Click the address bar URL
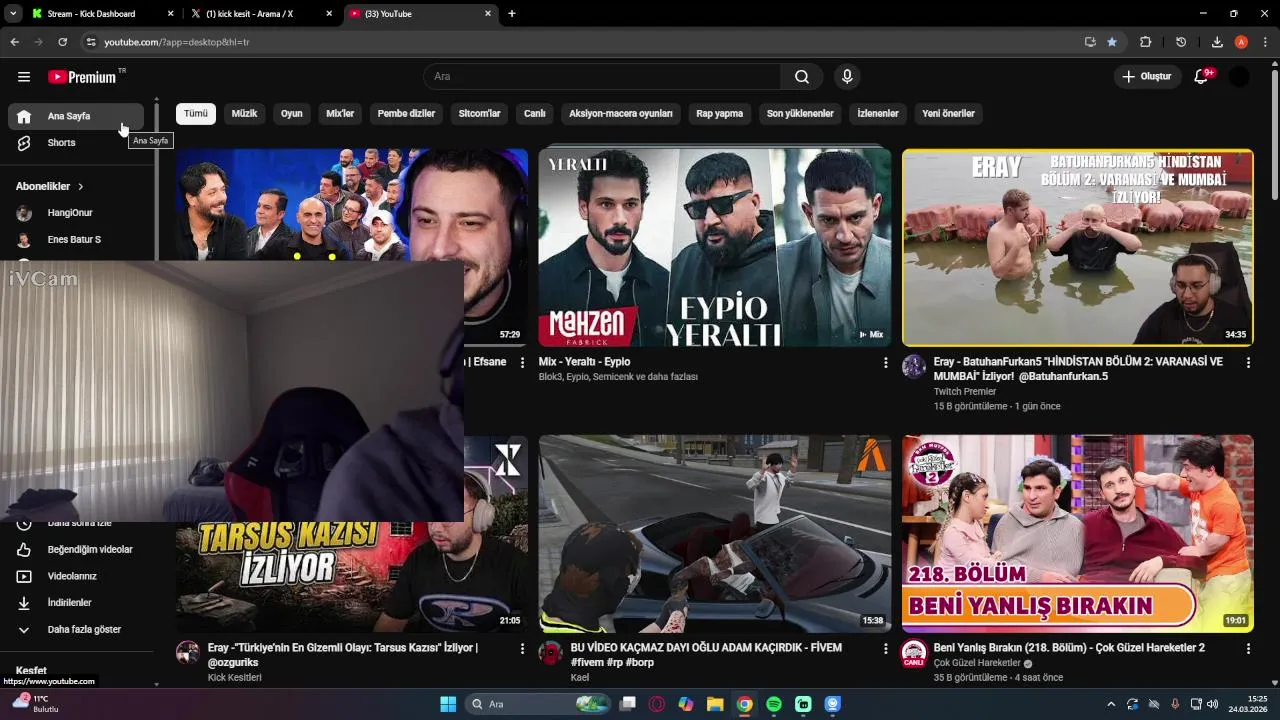 (x=177, y=42)
